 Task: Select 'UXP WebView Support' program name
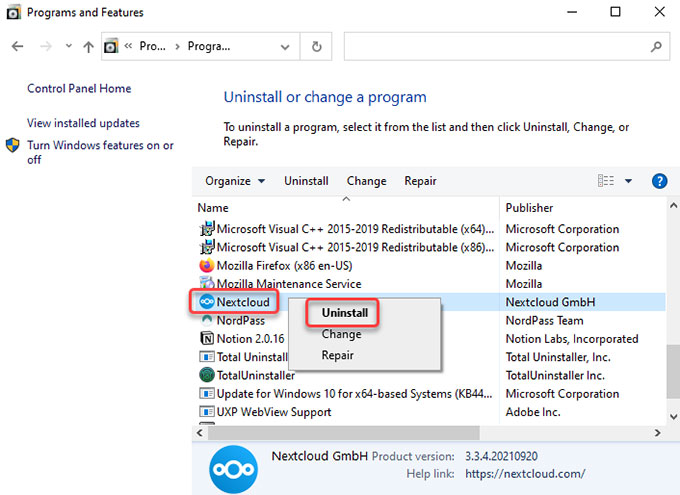tap(274, 412)
